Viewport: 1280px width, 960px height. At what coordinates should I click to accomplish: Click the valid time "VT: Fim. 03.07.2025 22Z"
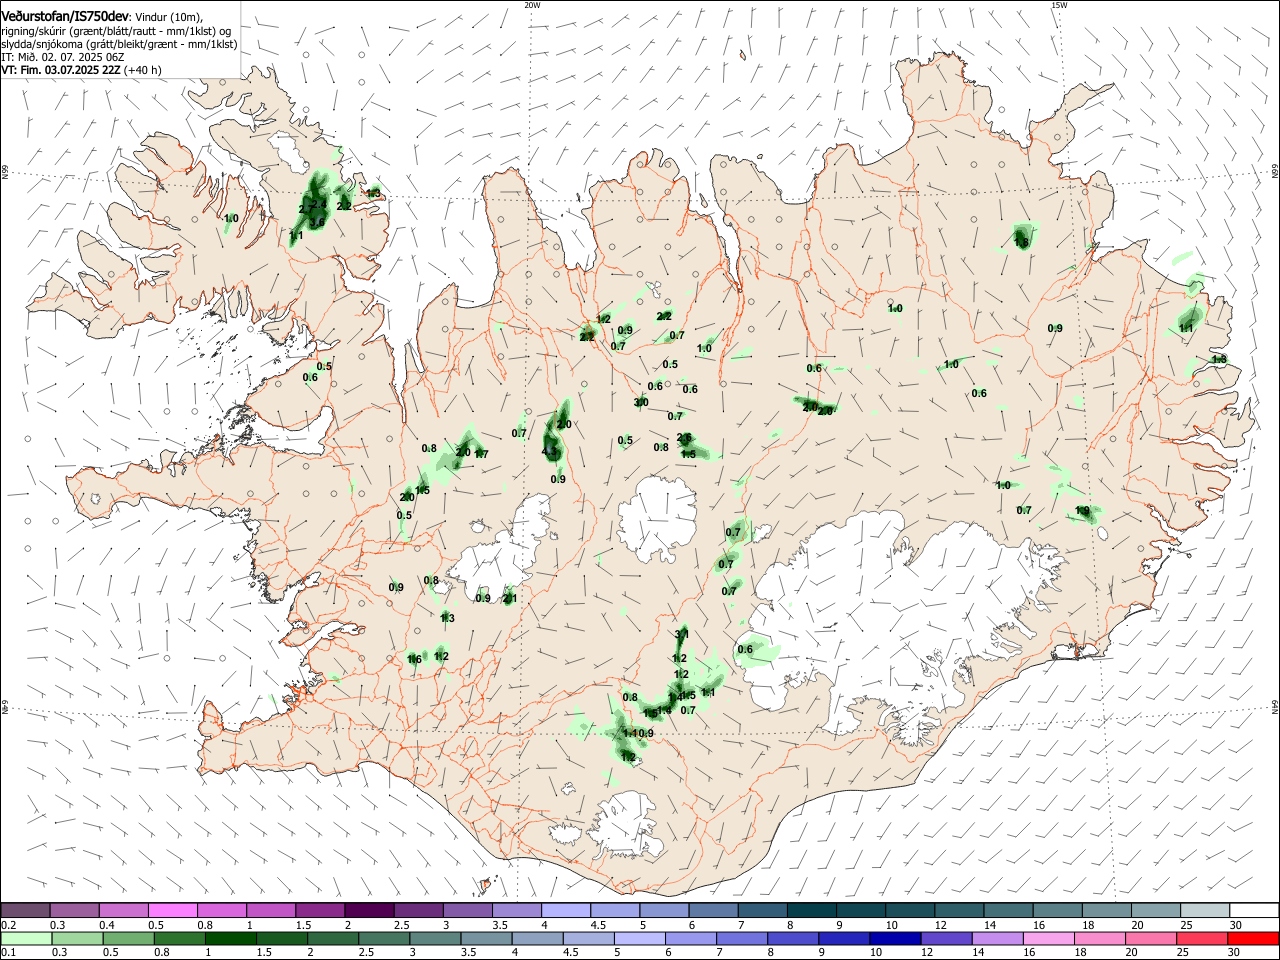point(61,70)
